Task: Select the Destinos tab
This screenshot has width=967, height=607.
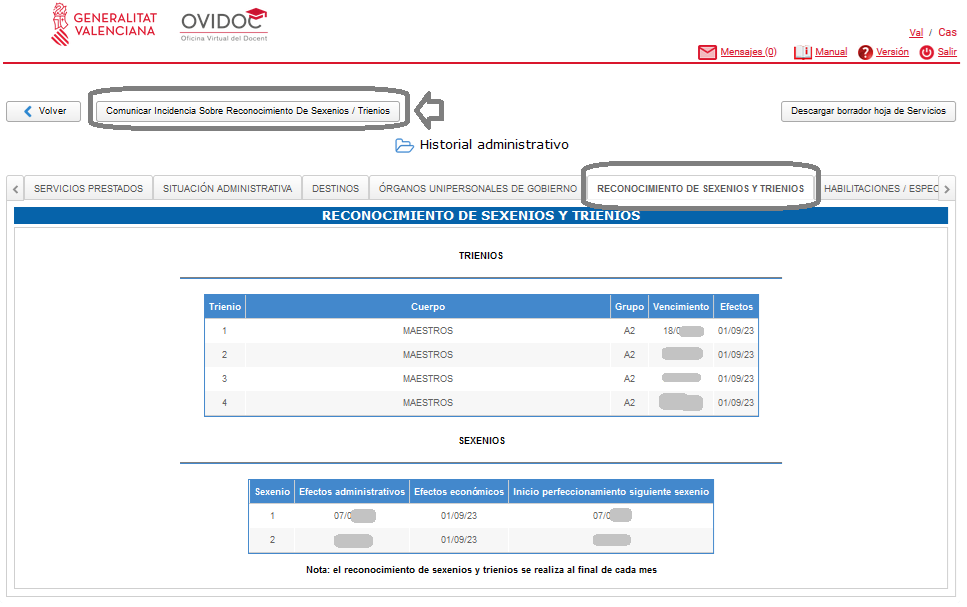Action: tap(335, 188)
